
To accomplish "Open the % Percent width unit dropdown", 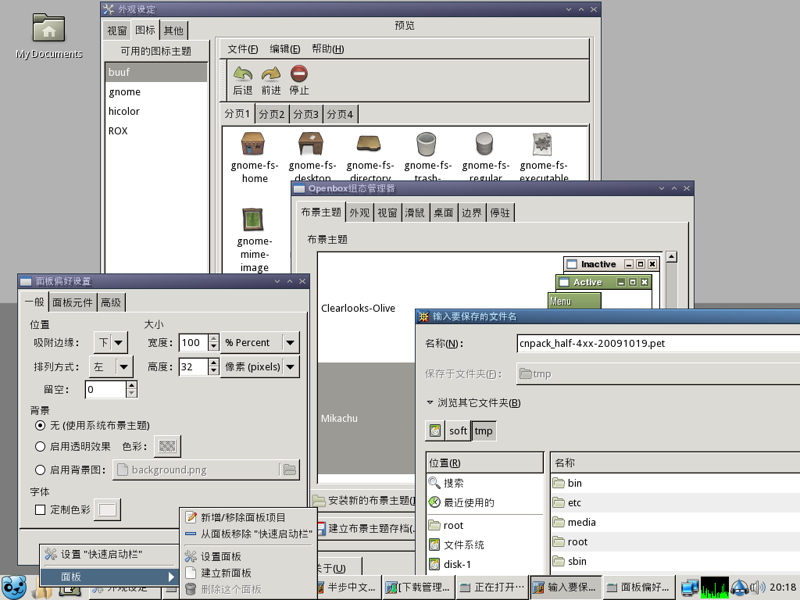I will (260, 342).
